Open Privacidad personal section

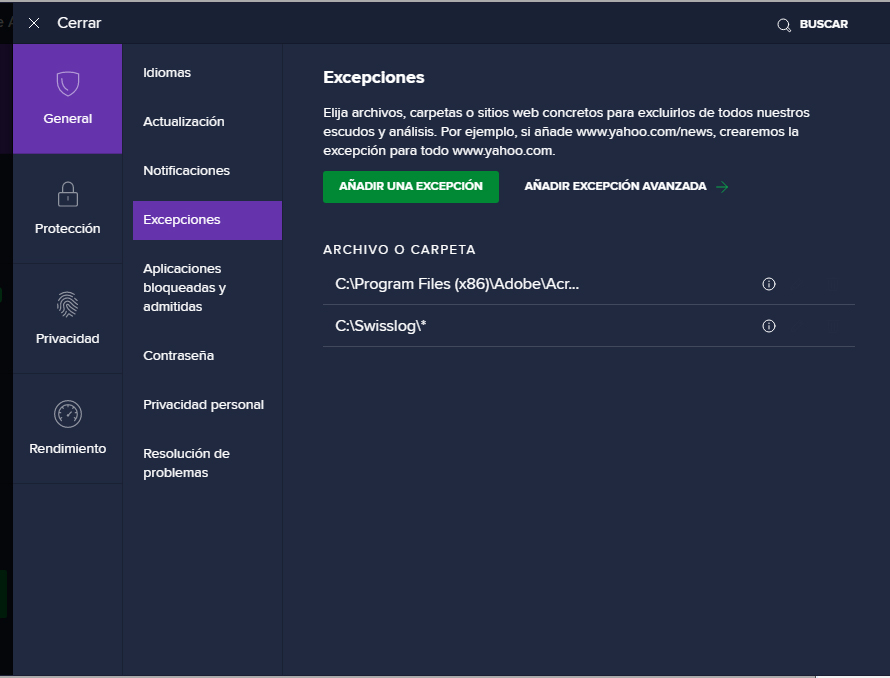tap(204, 405)
